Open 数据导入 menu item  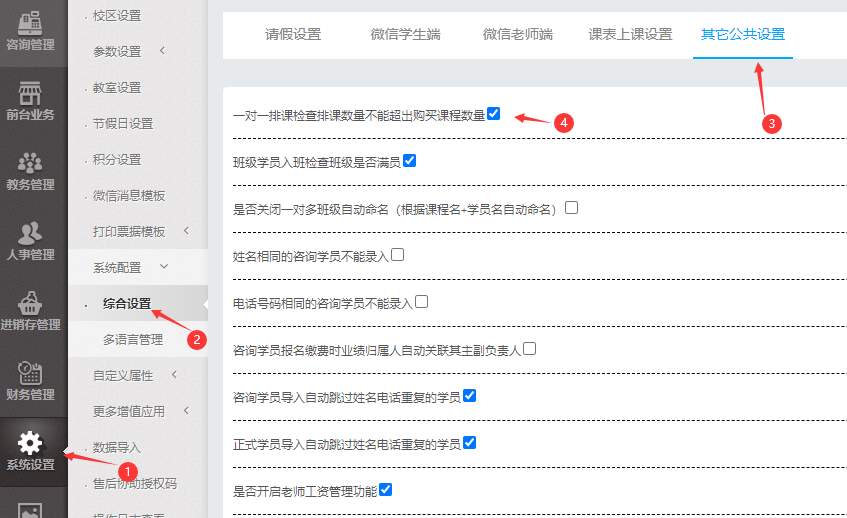(x=117, y=447)
